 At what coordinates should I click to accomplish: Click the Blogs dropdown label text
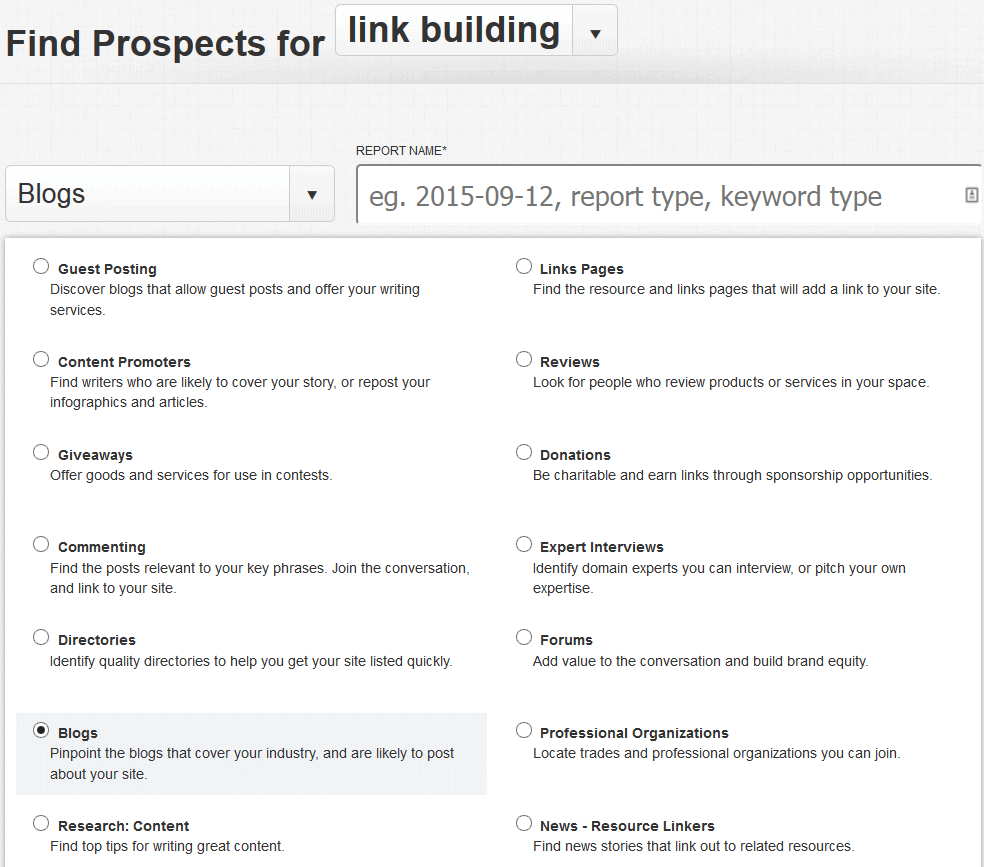(51, 194)
